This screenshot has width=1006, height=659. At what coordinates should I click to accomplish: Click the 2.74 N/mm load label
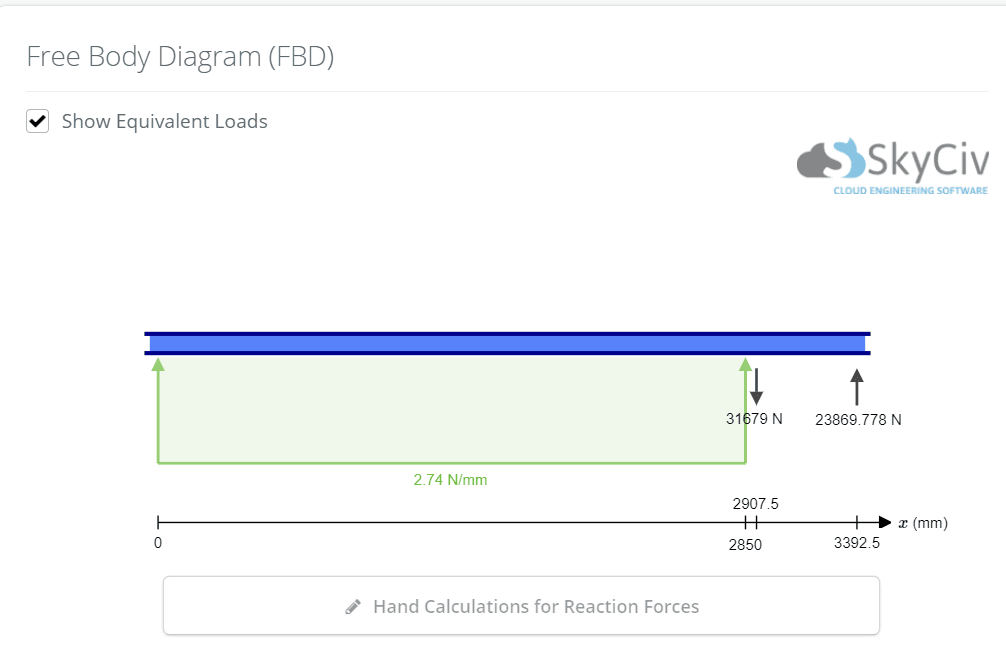[450, 480]
